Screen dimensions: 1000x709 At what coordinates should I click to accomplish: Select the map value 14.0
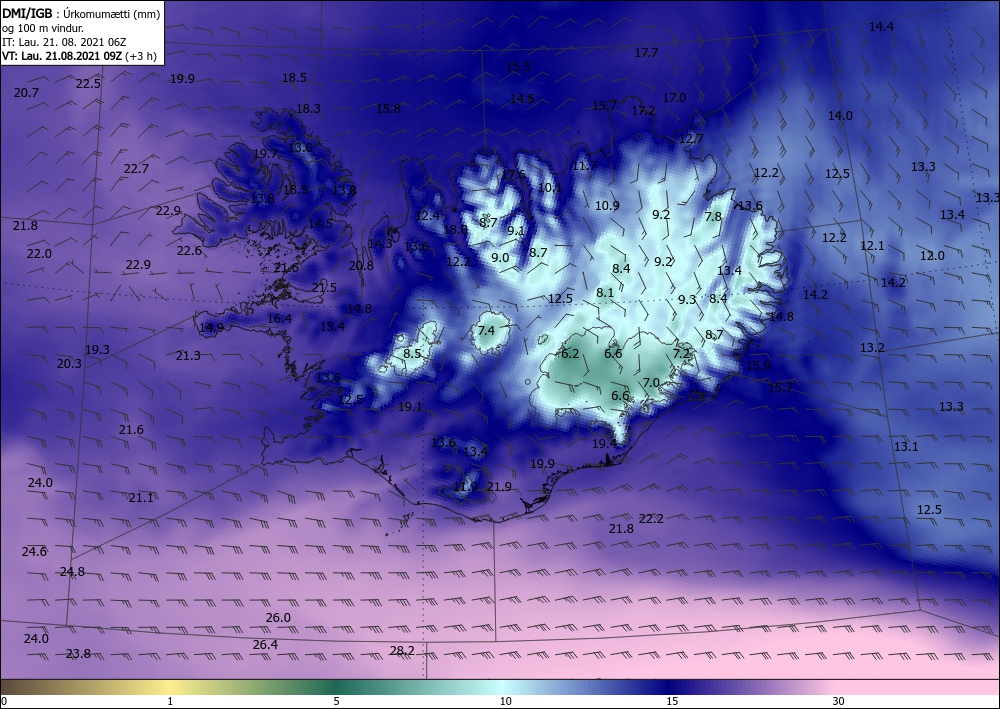point(840,115)
